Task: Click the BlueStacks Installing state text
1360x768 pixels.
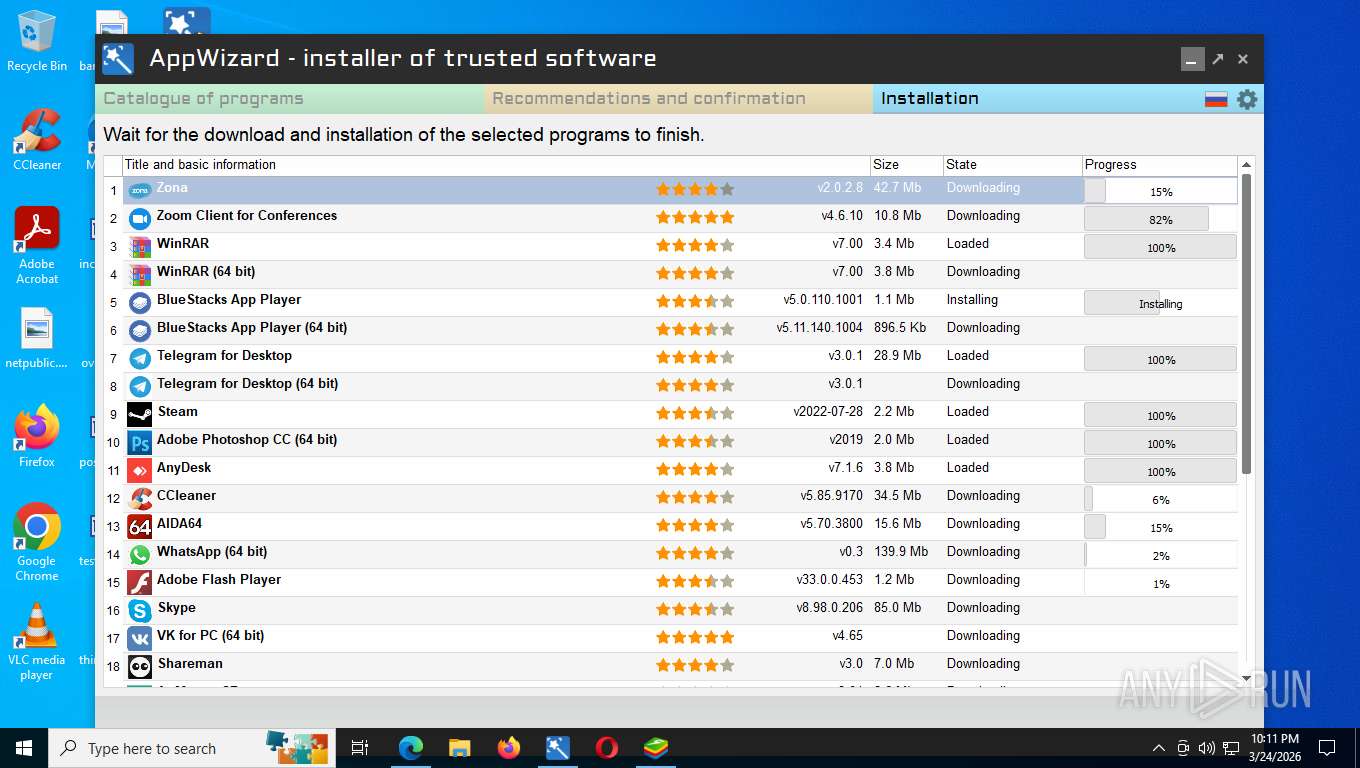Action: [972, 300]
